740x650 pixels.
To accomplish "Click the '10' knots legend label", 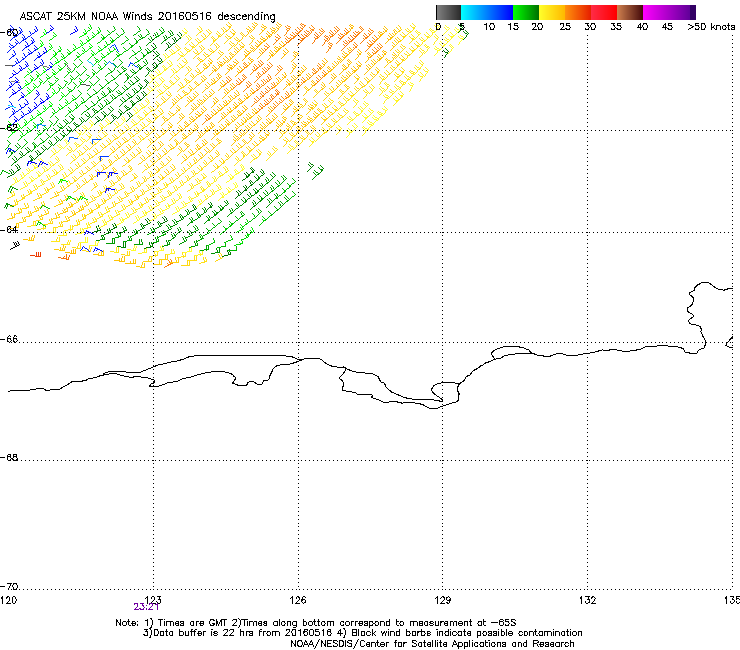I will [x=489, y=27].
